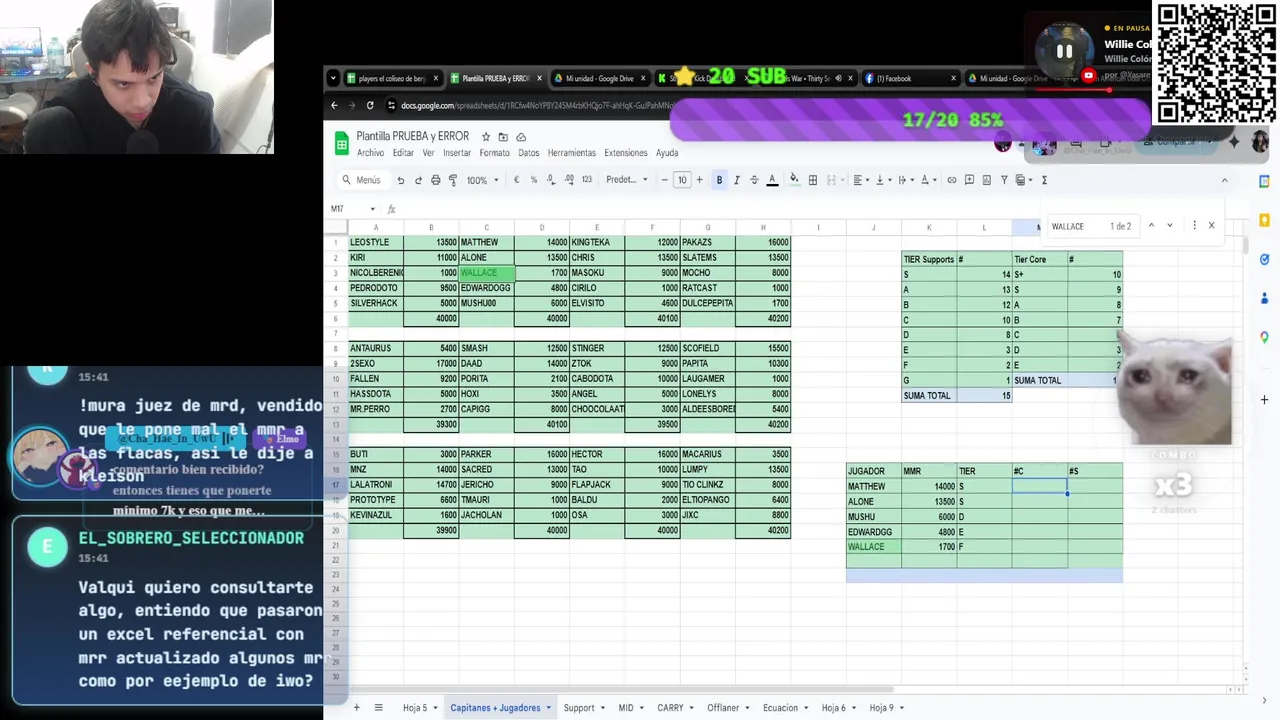
Task: Click the Move to folder icon
Action: [503, 137]
